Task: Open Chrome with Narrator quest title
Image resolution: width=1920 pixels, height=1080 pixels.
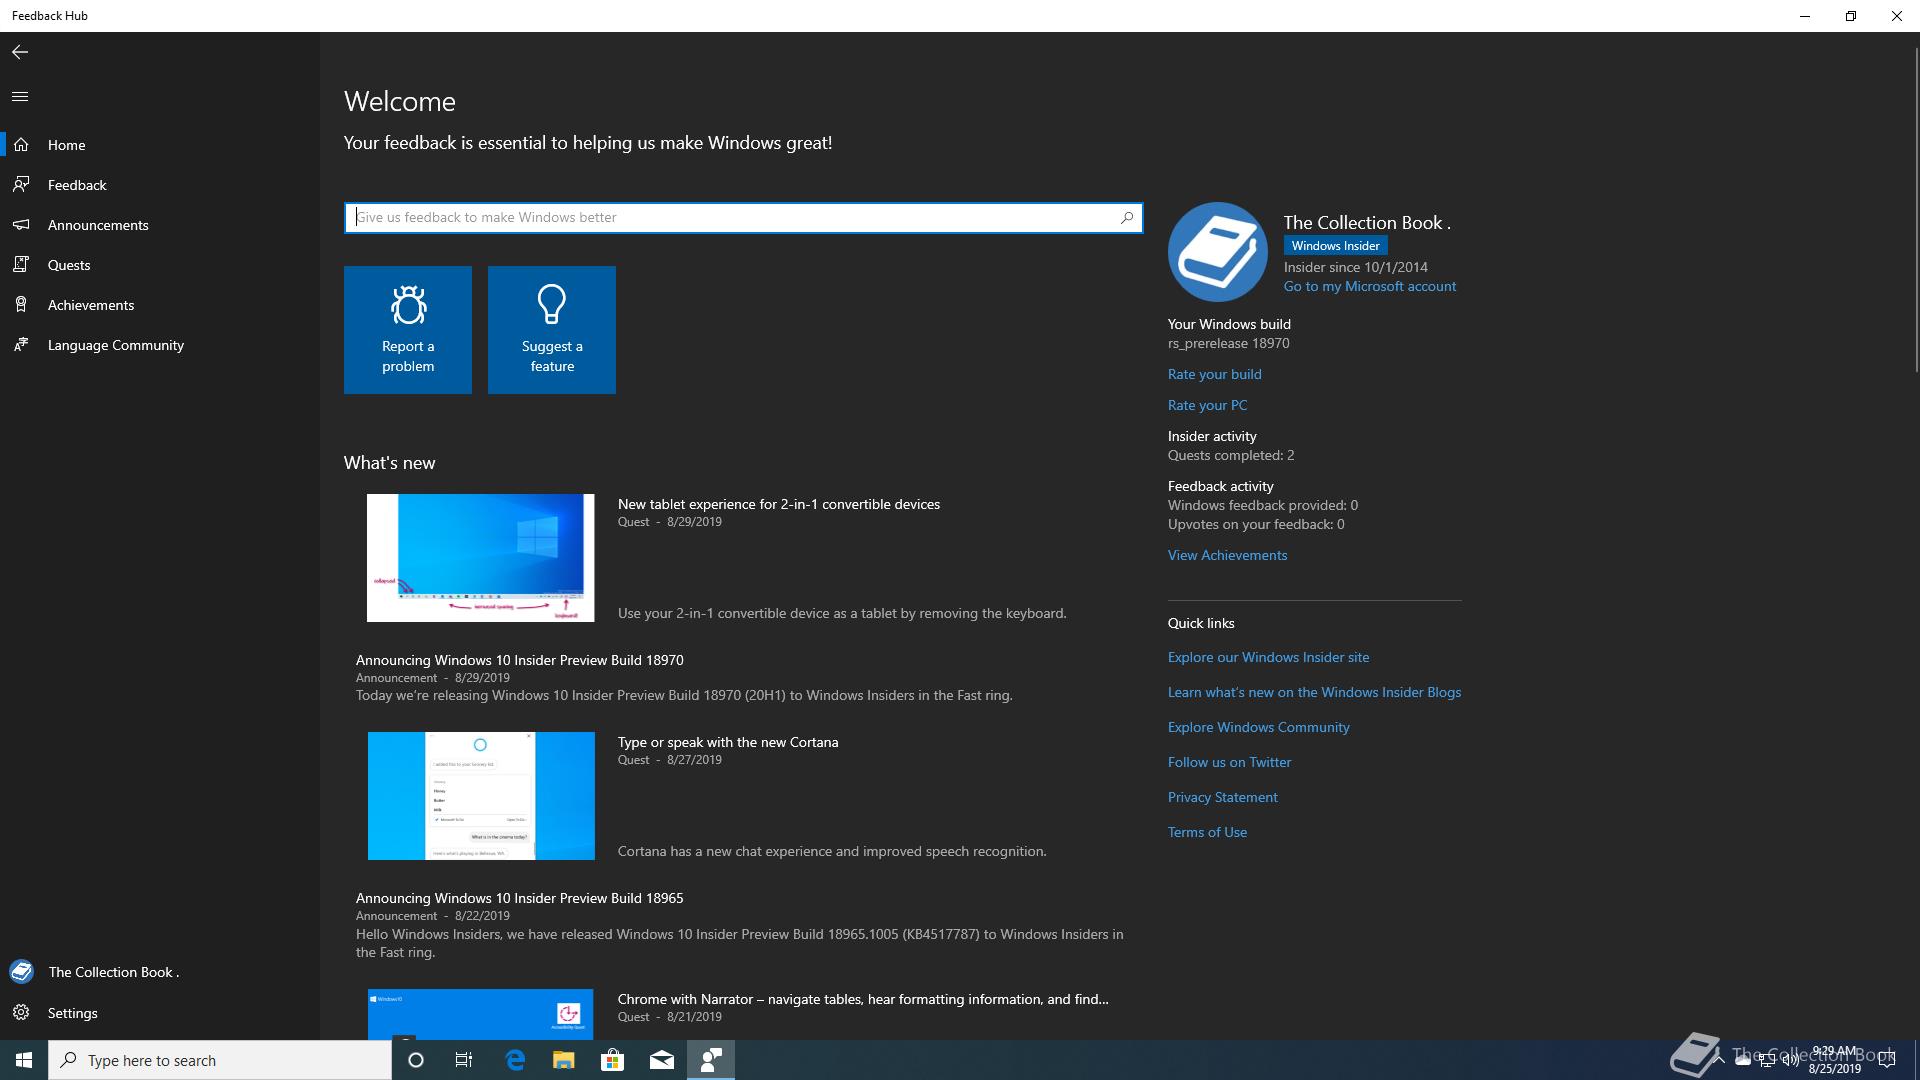Action: pos(863,999)
